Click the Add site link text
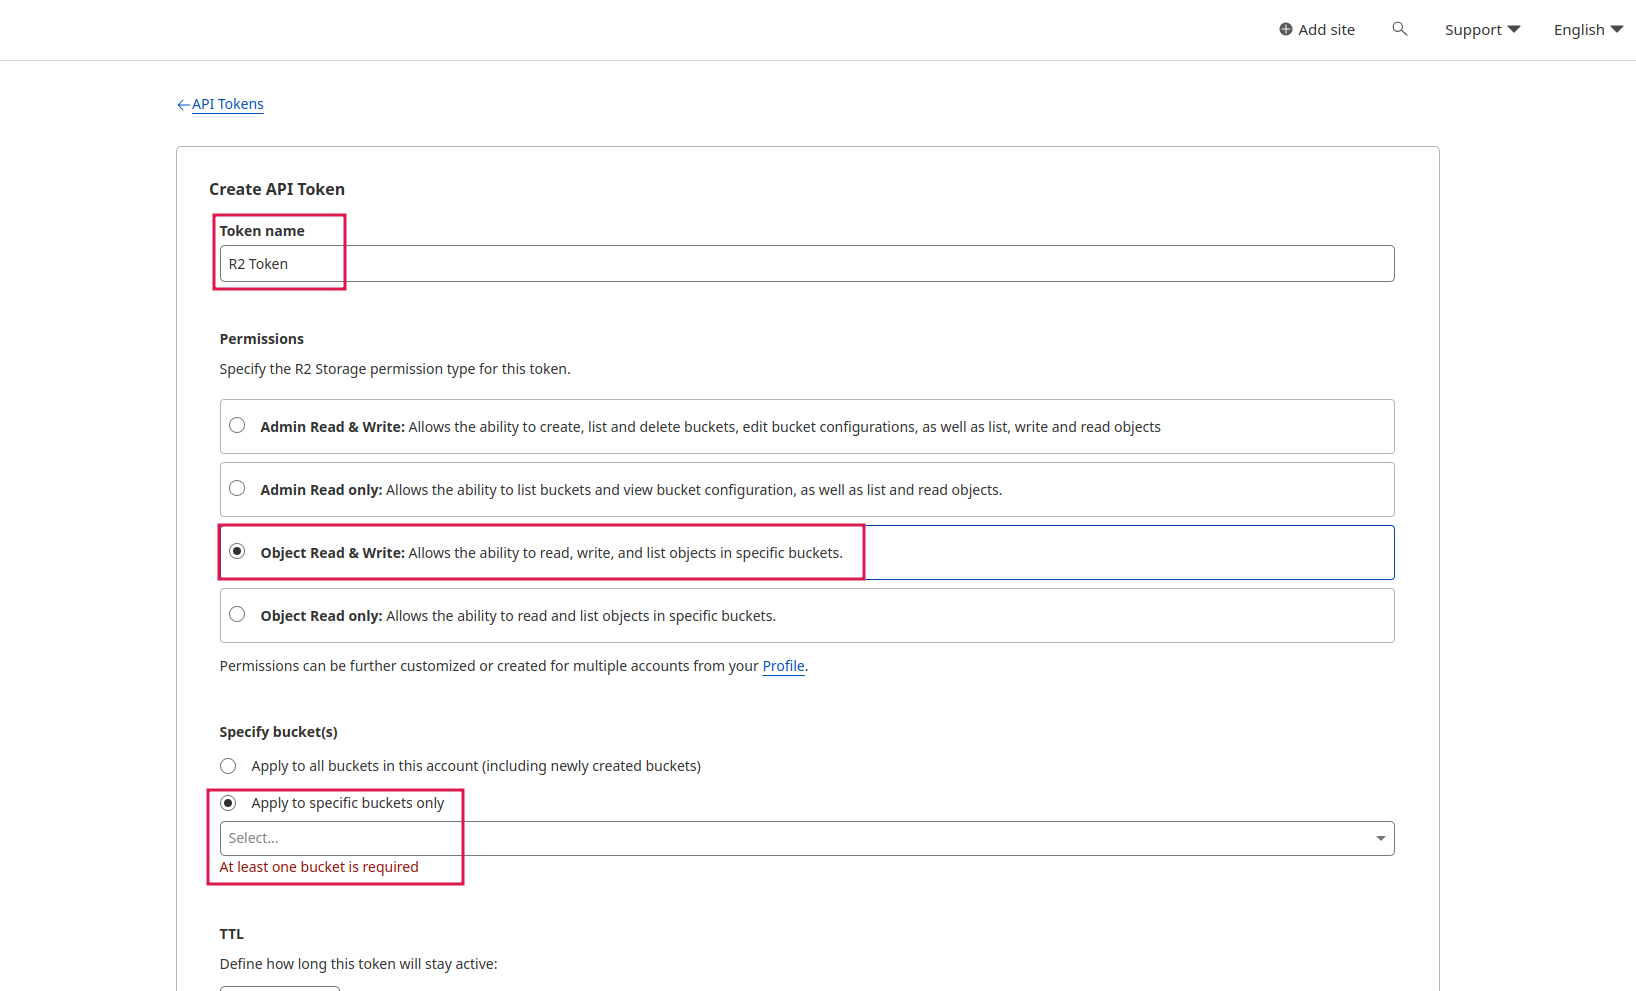Viewport: 1636px width, 991px height. pyautogui.click(x=1326, y=30)
